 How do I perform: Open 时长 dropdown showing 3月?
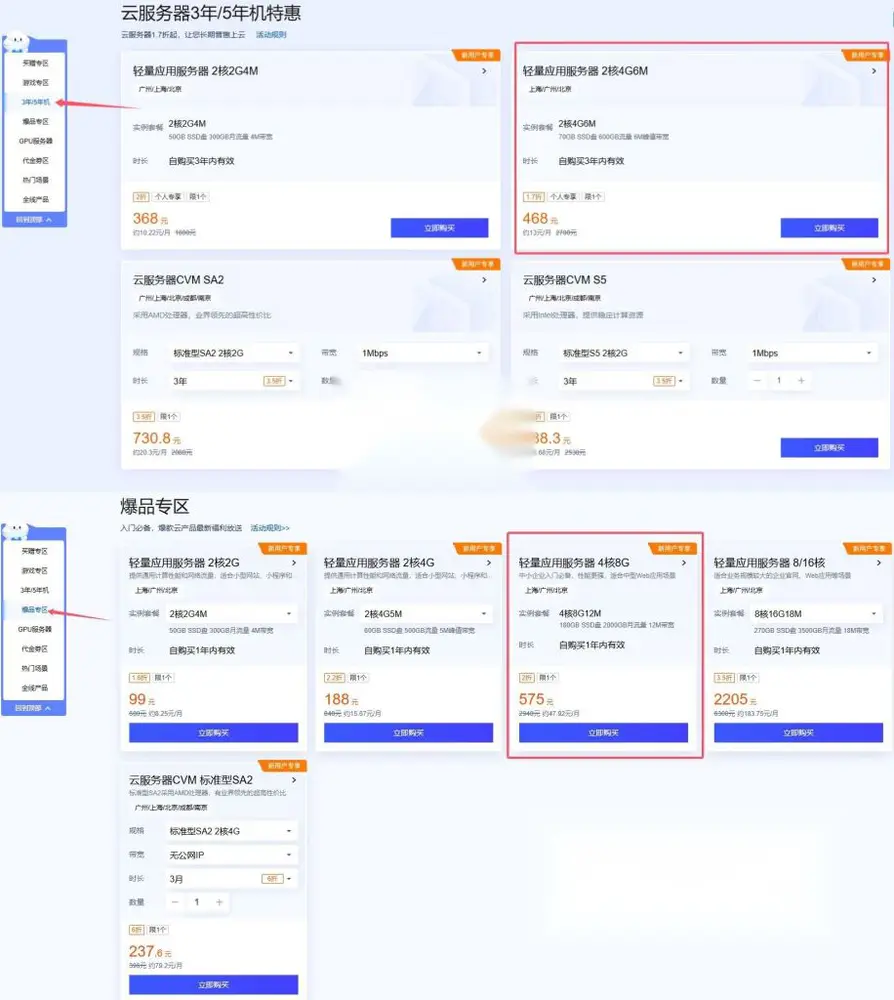[x=231, y=879]
